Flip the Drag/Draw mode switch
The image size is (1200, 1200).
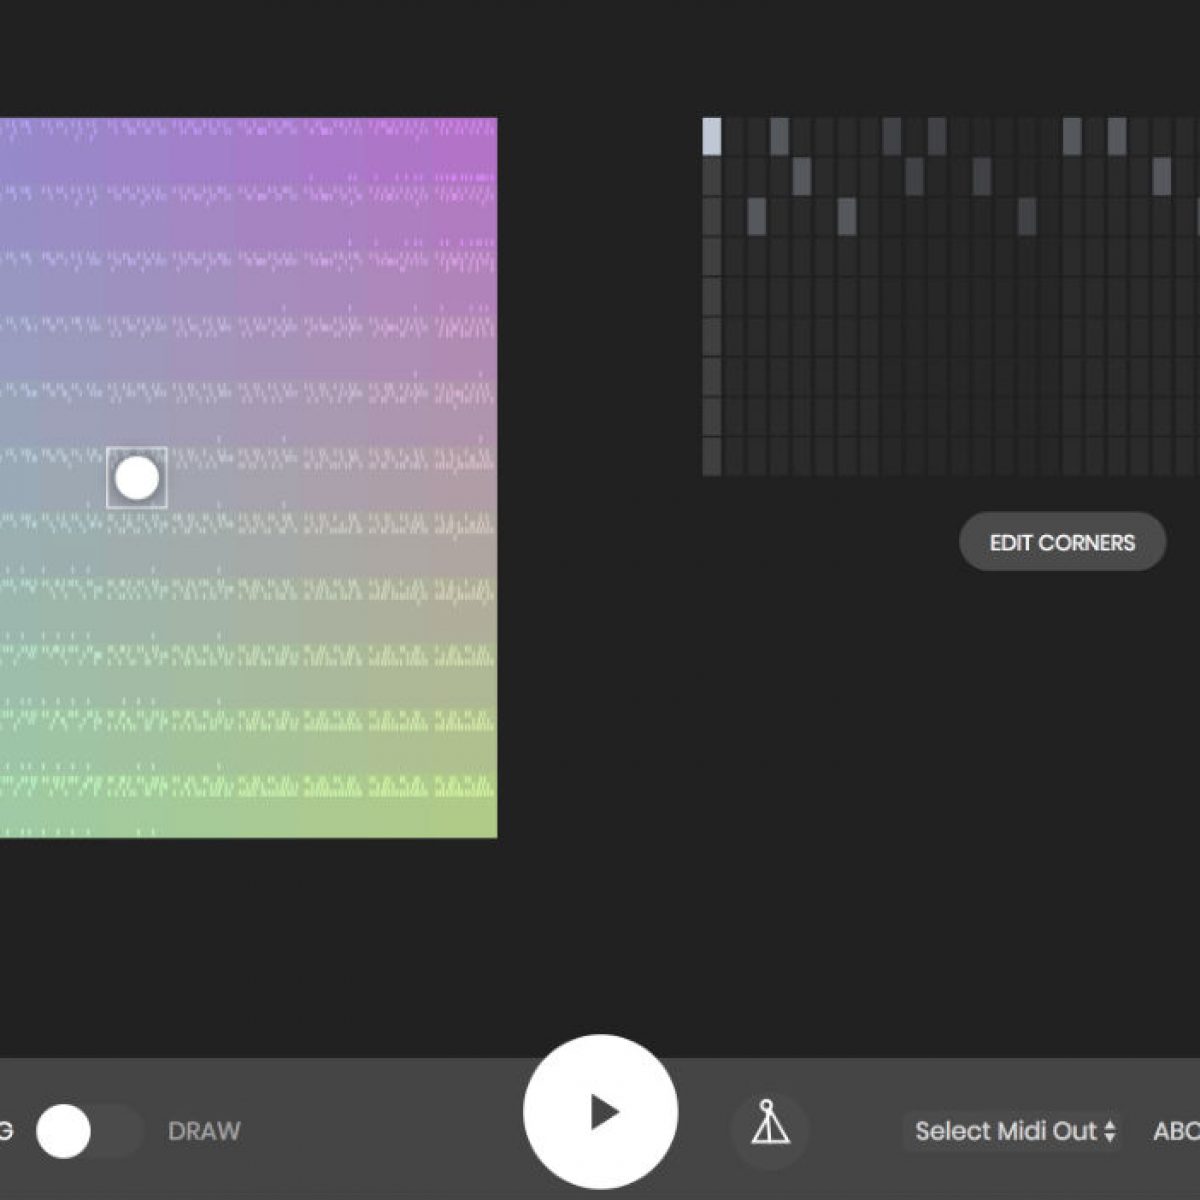tap(88, 1131)
